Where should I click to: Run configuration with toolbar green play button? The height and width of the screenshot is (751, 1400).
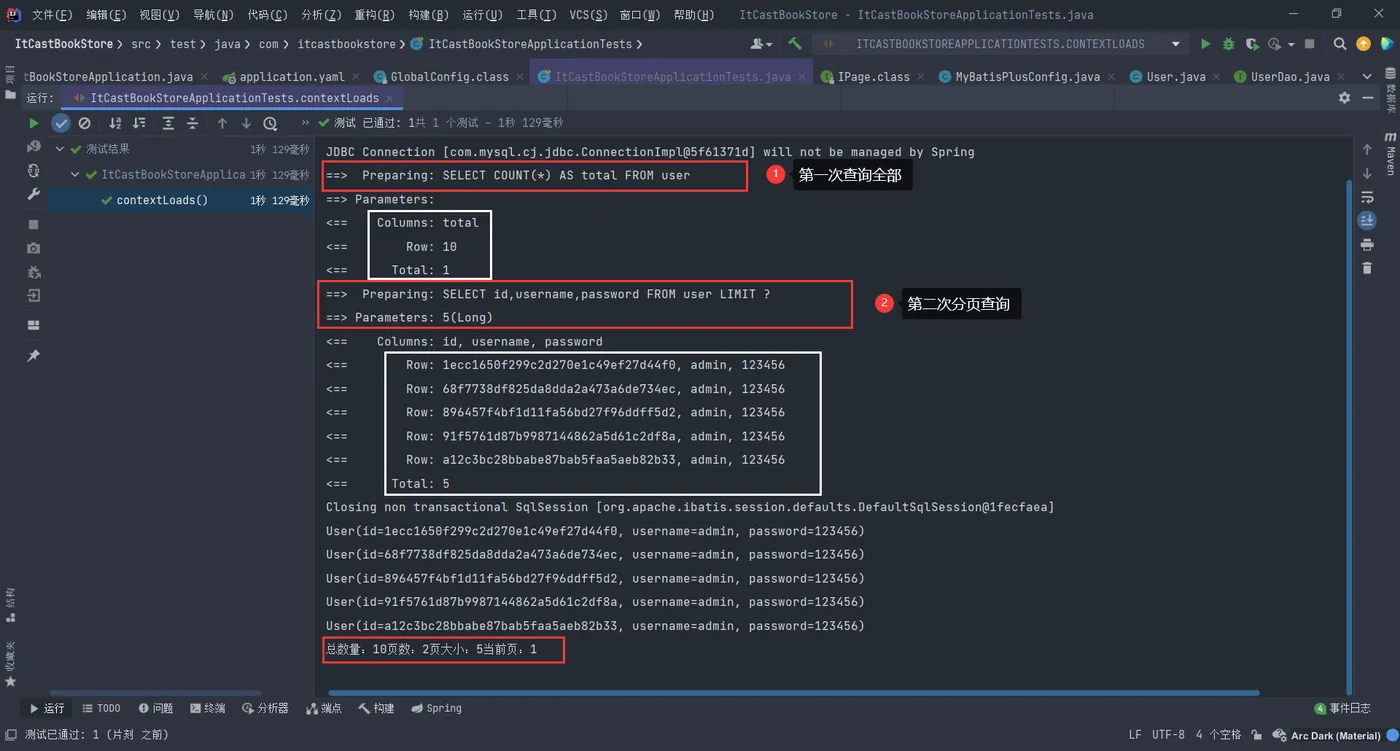[x=1205, y=44]
